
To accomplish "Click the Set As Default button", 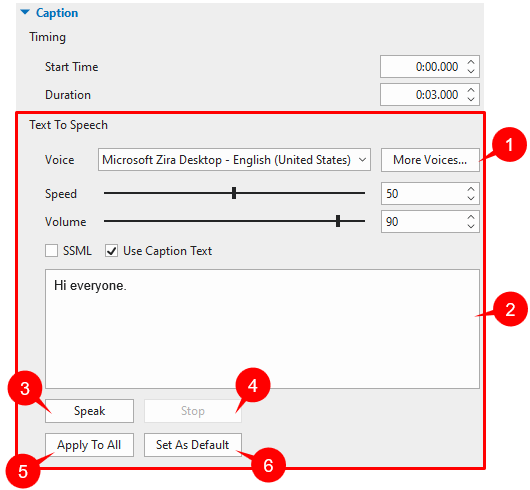I will click(x=193, y=445).
